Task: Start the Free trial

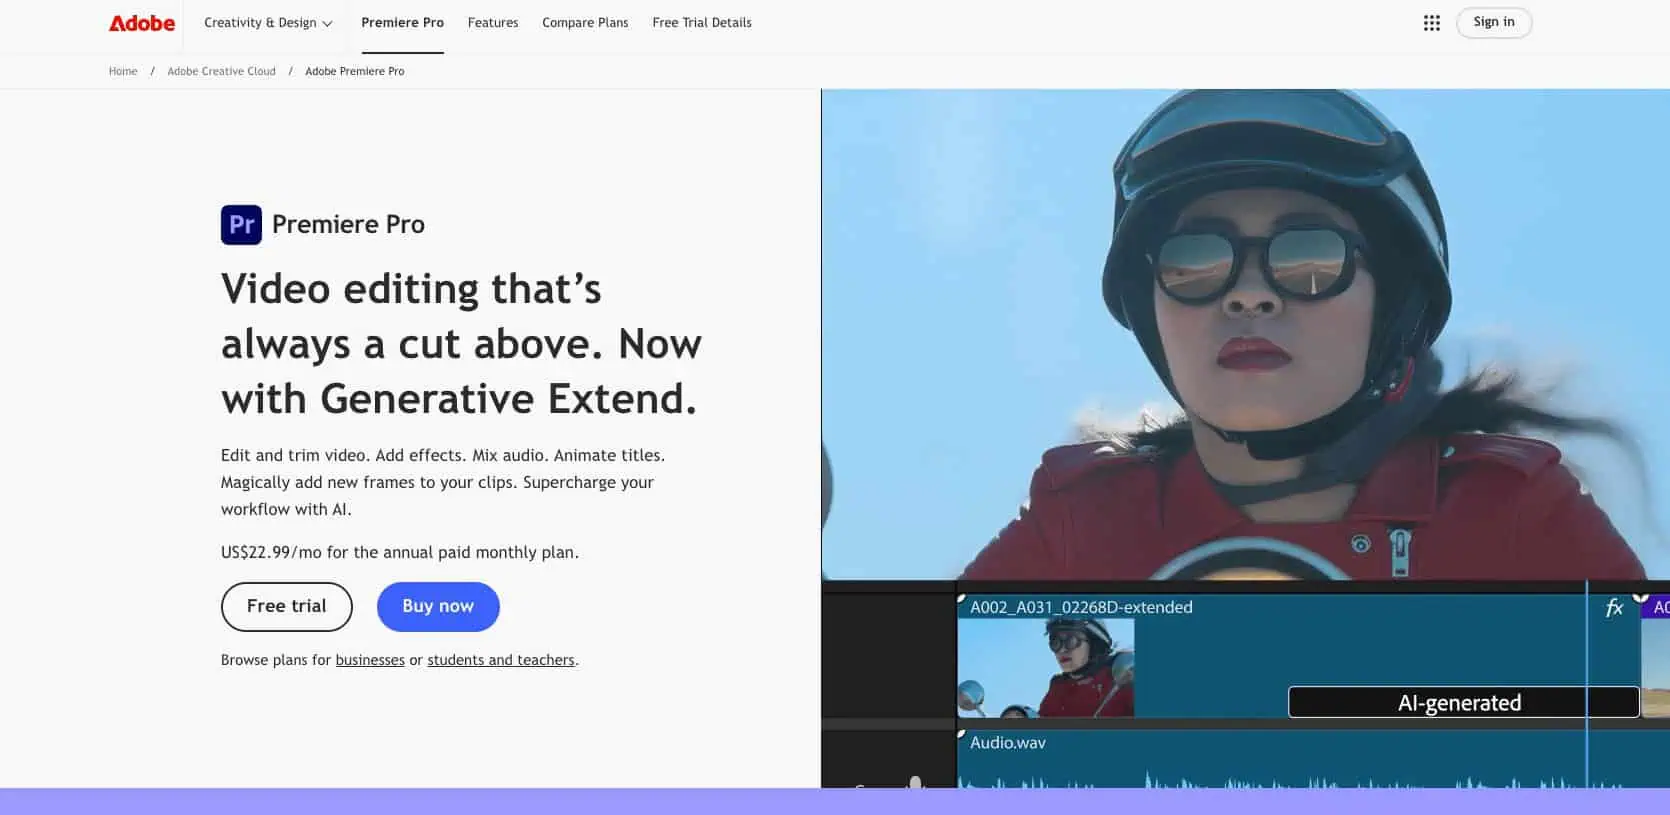Action: (287, 607)
